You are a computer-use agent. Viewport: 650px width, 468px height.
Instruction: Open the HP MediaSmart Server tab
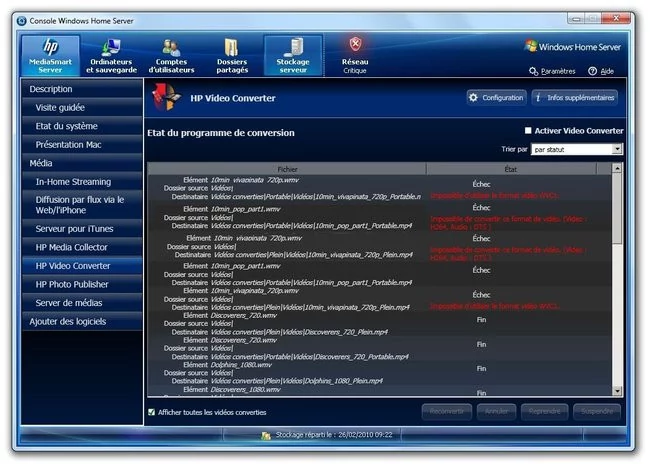tap(50, 56)
